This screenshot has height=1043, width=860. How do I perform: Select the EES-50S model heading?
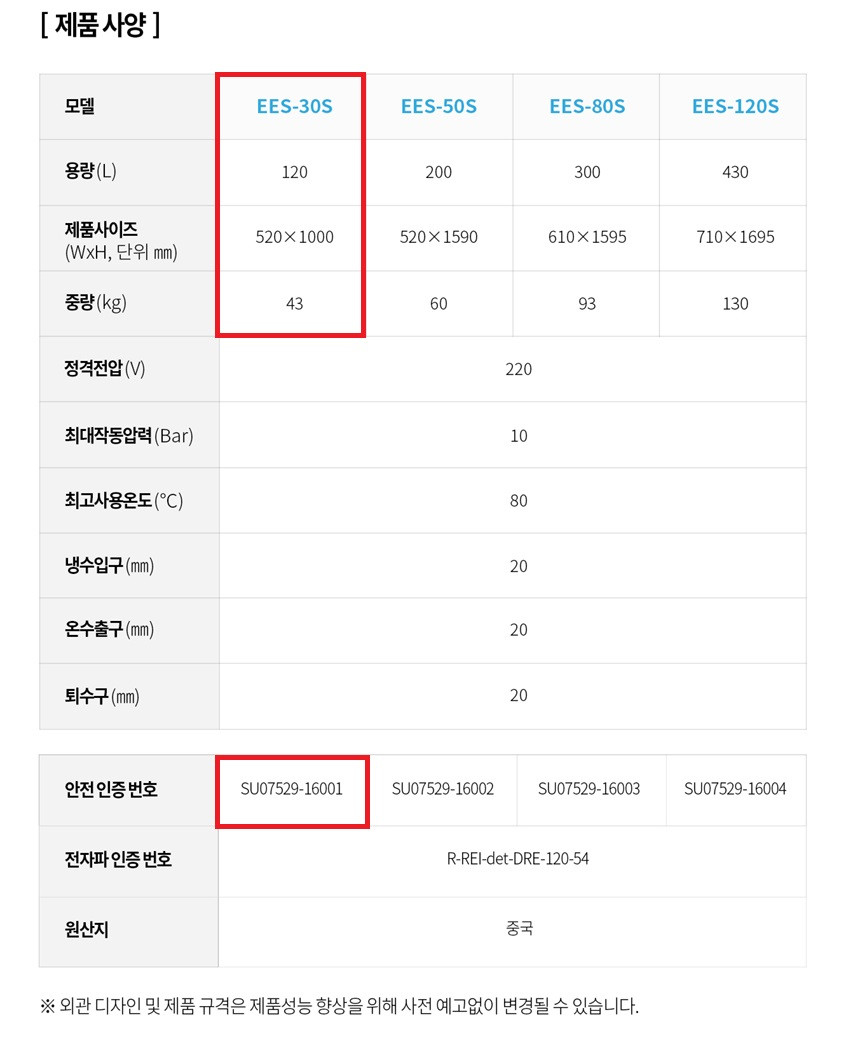439,106
